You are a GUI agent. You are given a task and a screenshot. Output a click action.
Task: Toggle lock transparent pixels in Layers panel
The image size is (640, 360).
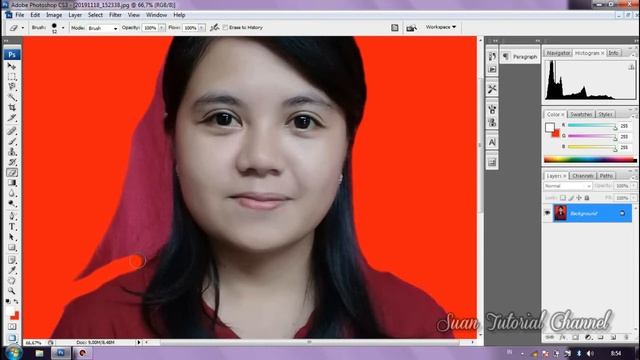(563, 198)
